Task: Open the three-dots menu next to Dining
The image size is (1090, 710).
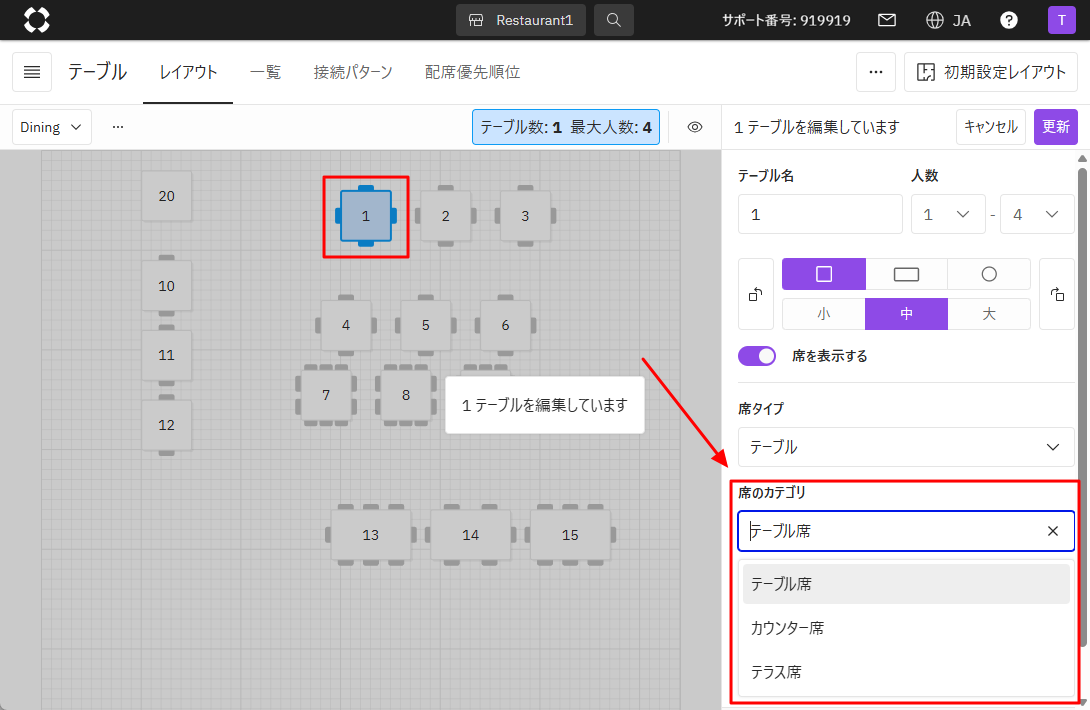Action: [117, 127]
